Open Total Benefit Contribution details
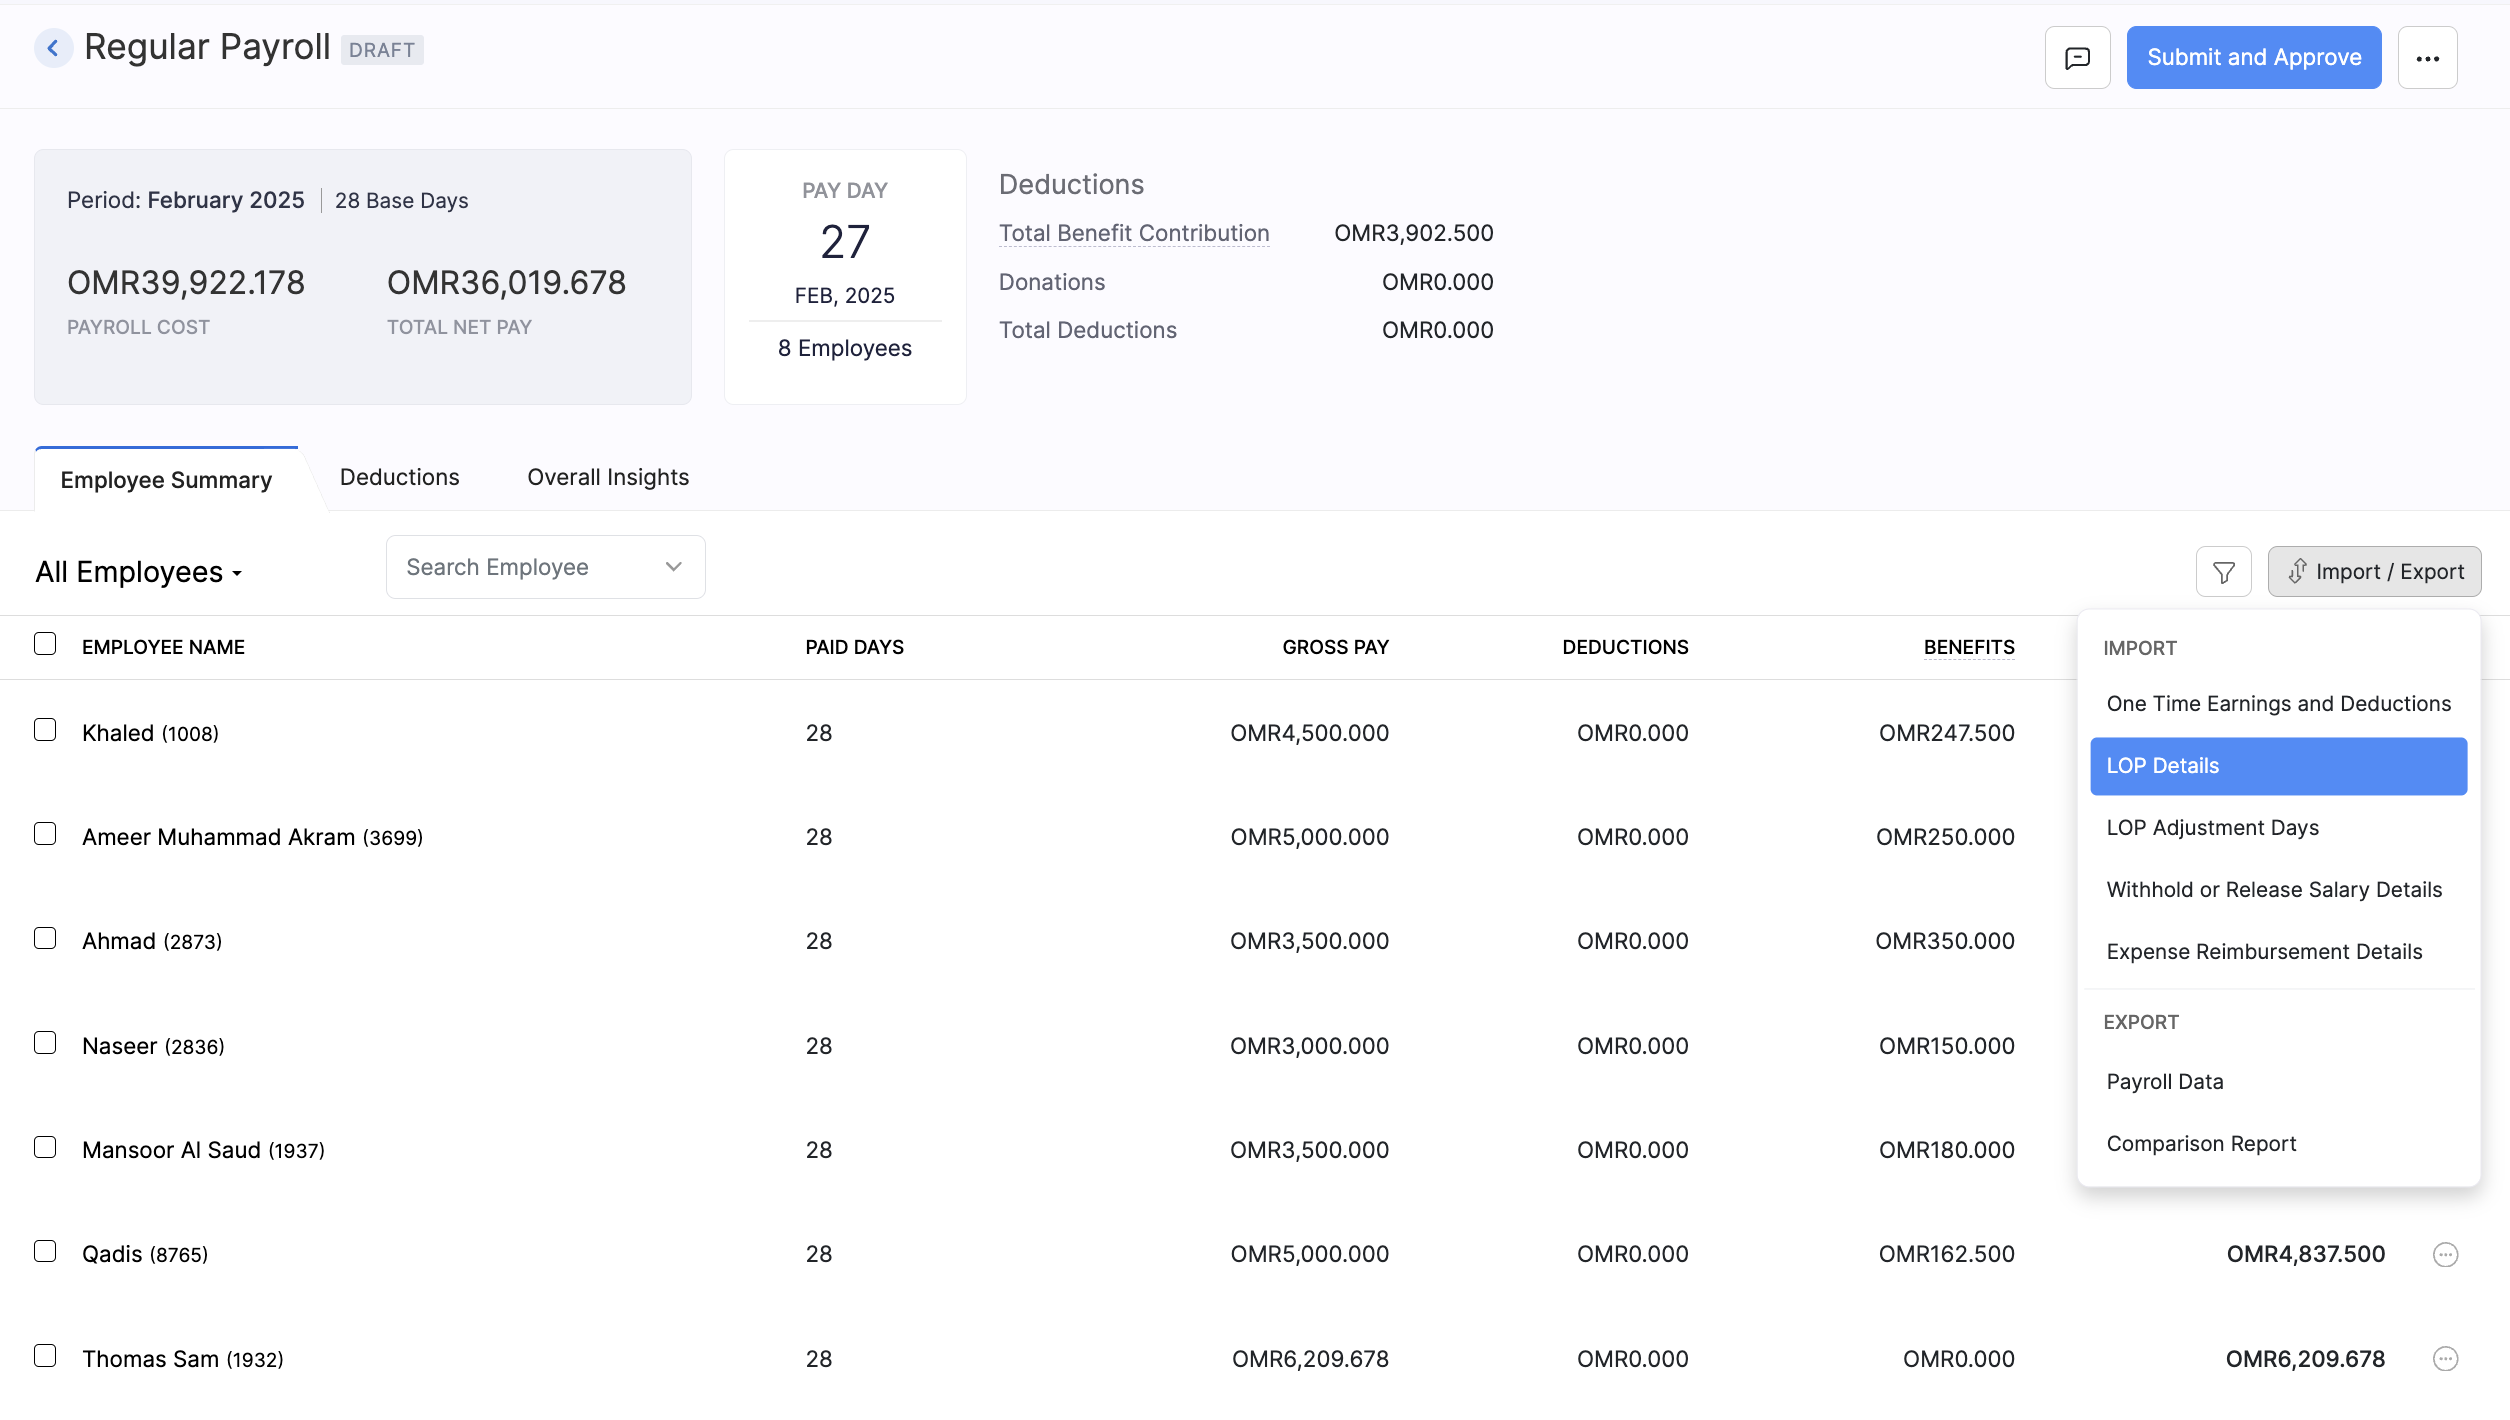The width and height of the screenshot is (2510, 1420). [x=1133, y=232]
